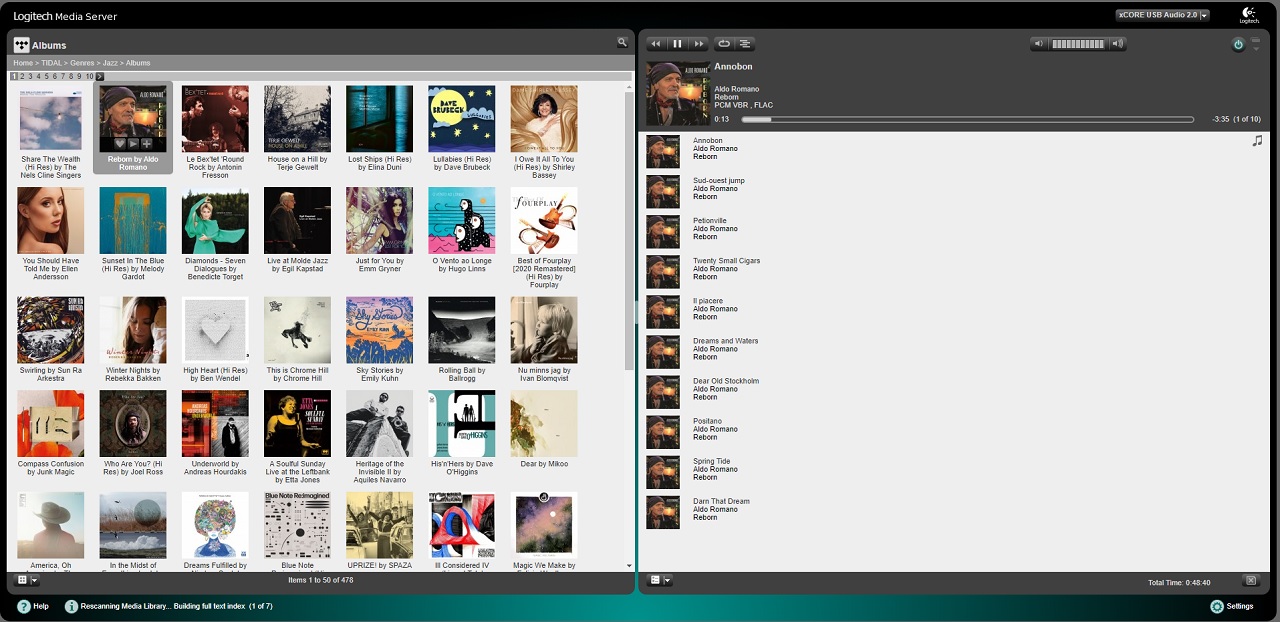Open the I Owe It All To You cover
Viewport: 1280px width, 622px height.
[544, 119]
